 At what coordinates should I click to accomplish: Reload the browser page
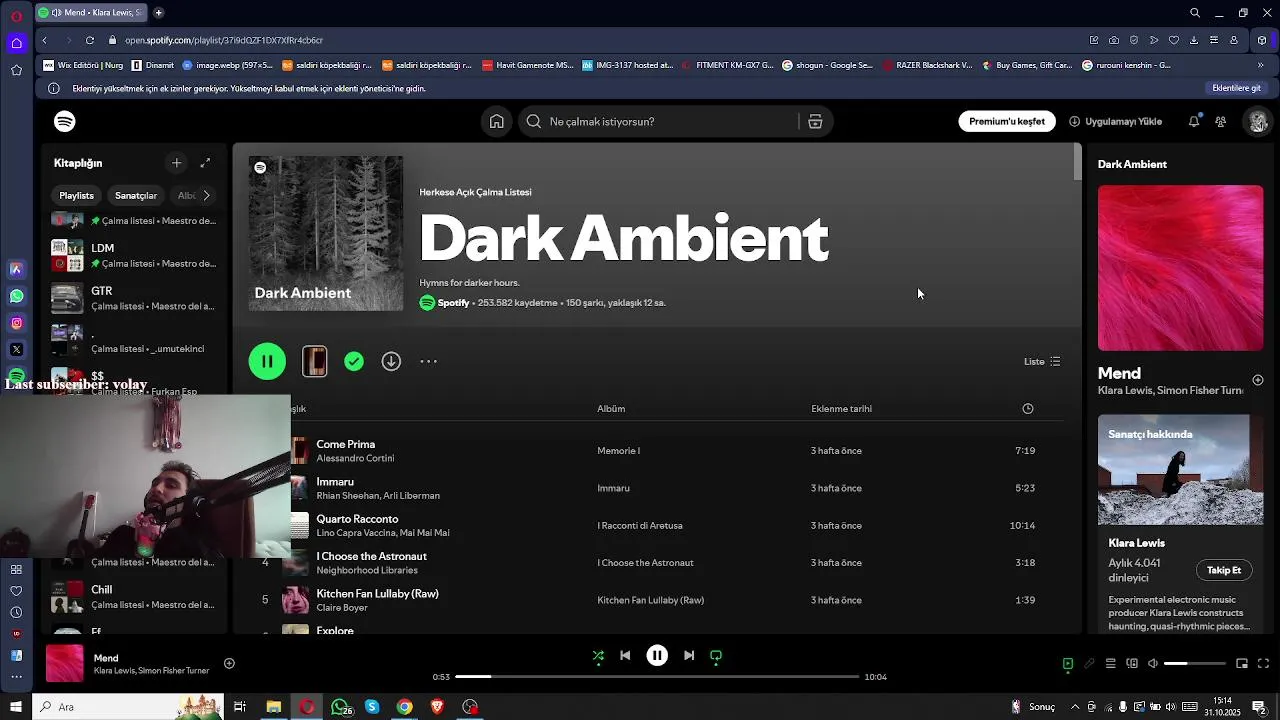point(90,40)
